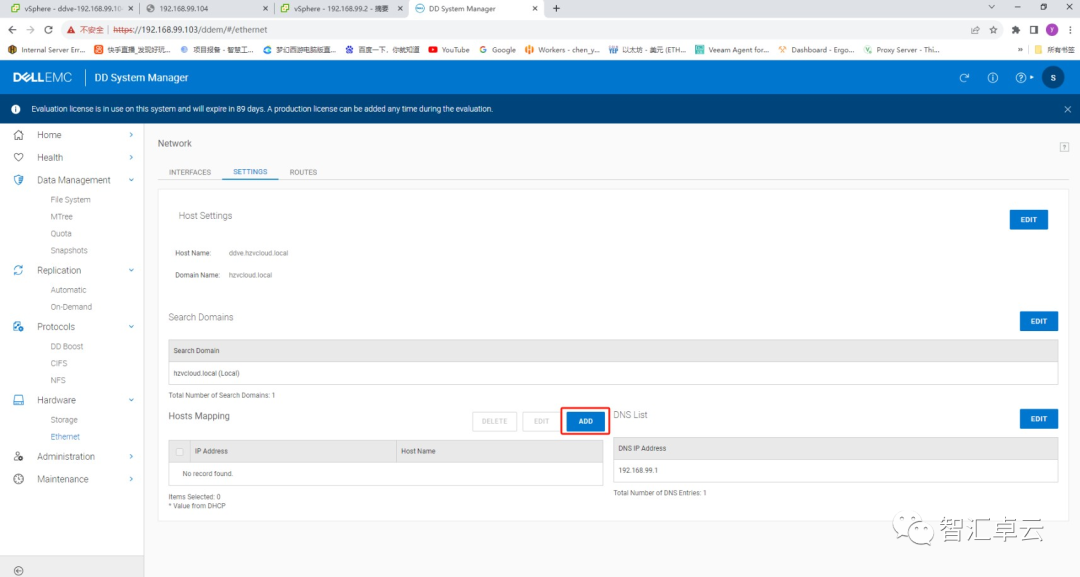Image resolution: width=1080 pixels, height=577 pixels.
Task: Switch to the 192.168.99.104 browser tab
Action: tap(207, 8)
